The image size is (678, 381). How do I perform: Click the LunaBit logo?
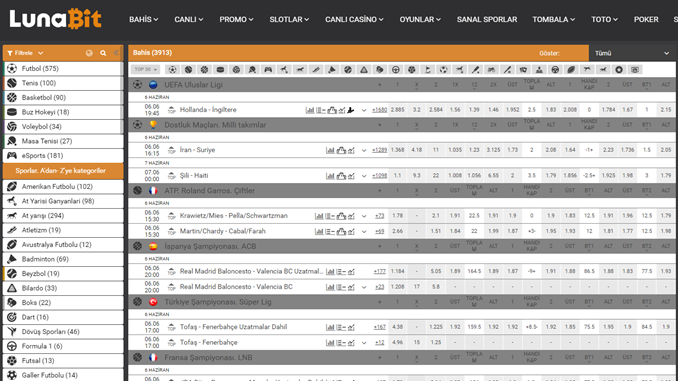pos(55,19)
